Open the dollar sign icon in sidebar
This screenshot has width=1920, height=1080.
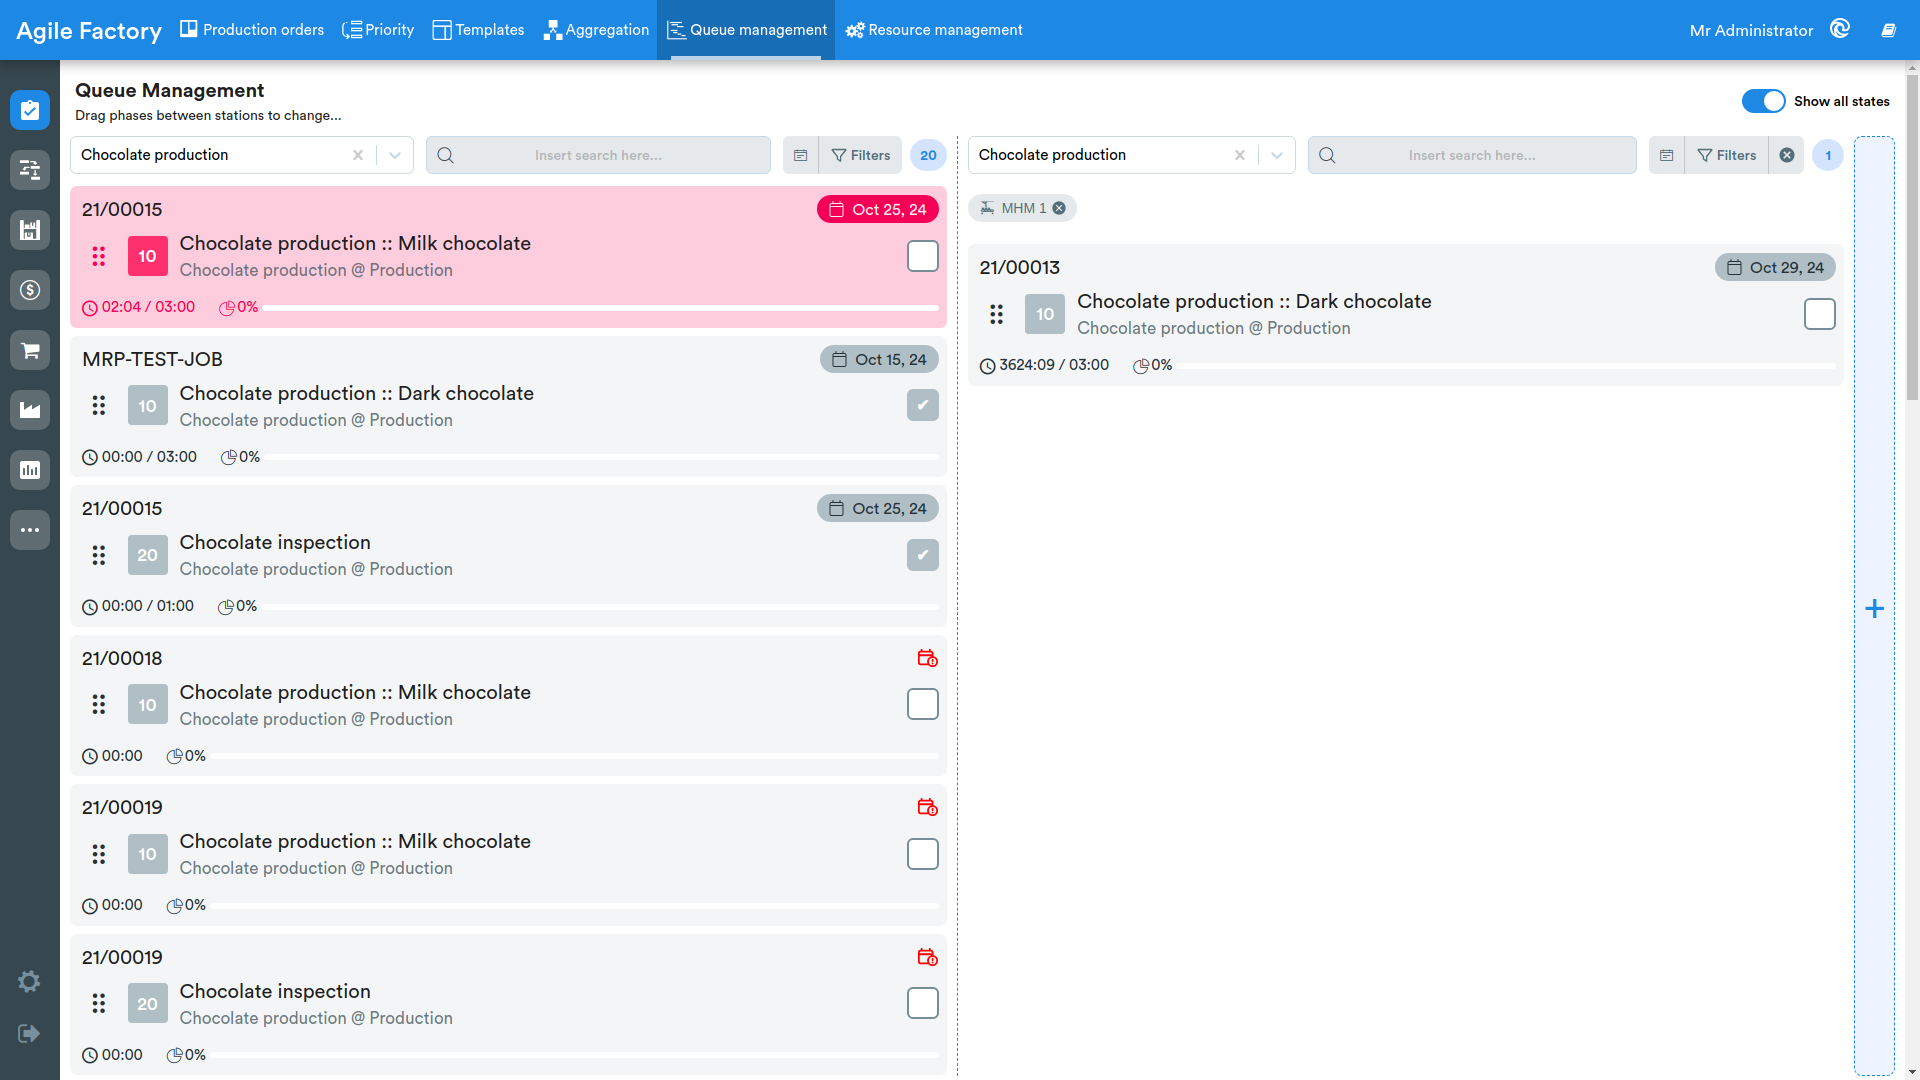click(30, 290)
